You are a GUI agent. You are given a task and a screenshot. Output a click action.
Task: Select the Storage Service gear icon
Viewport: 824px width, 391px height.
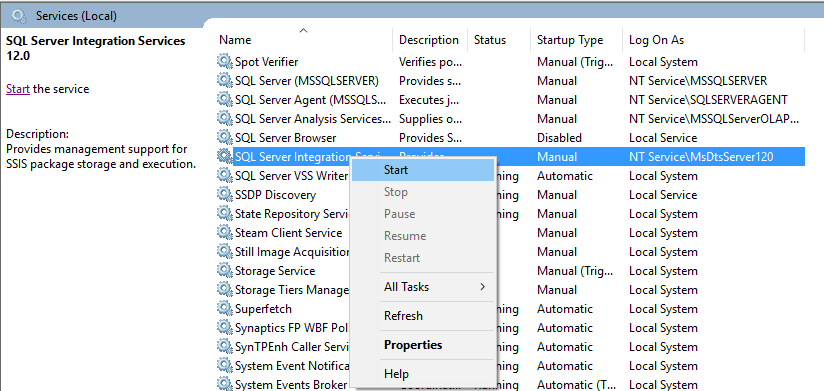224,271
